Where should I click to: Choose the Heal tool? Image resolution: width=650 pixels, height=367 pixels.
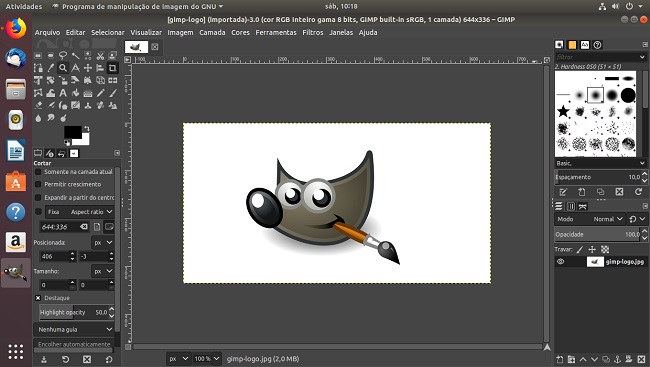point(100,105)
